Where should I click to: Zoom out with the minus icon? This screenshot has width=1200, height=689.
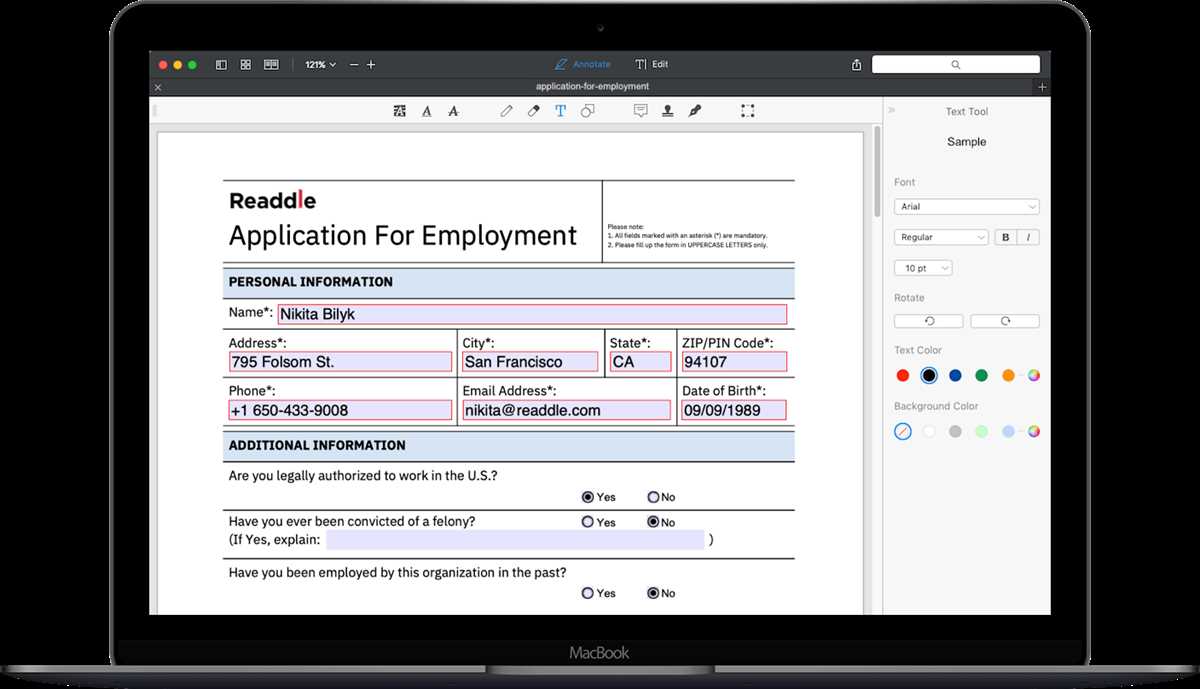click(354, 64)
